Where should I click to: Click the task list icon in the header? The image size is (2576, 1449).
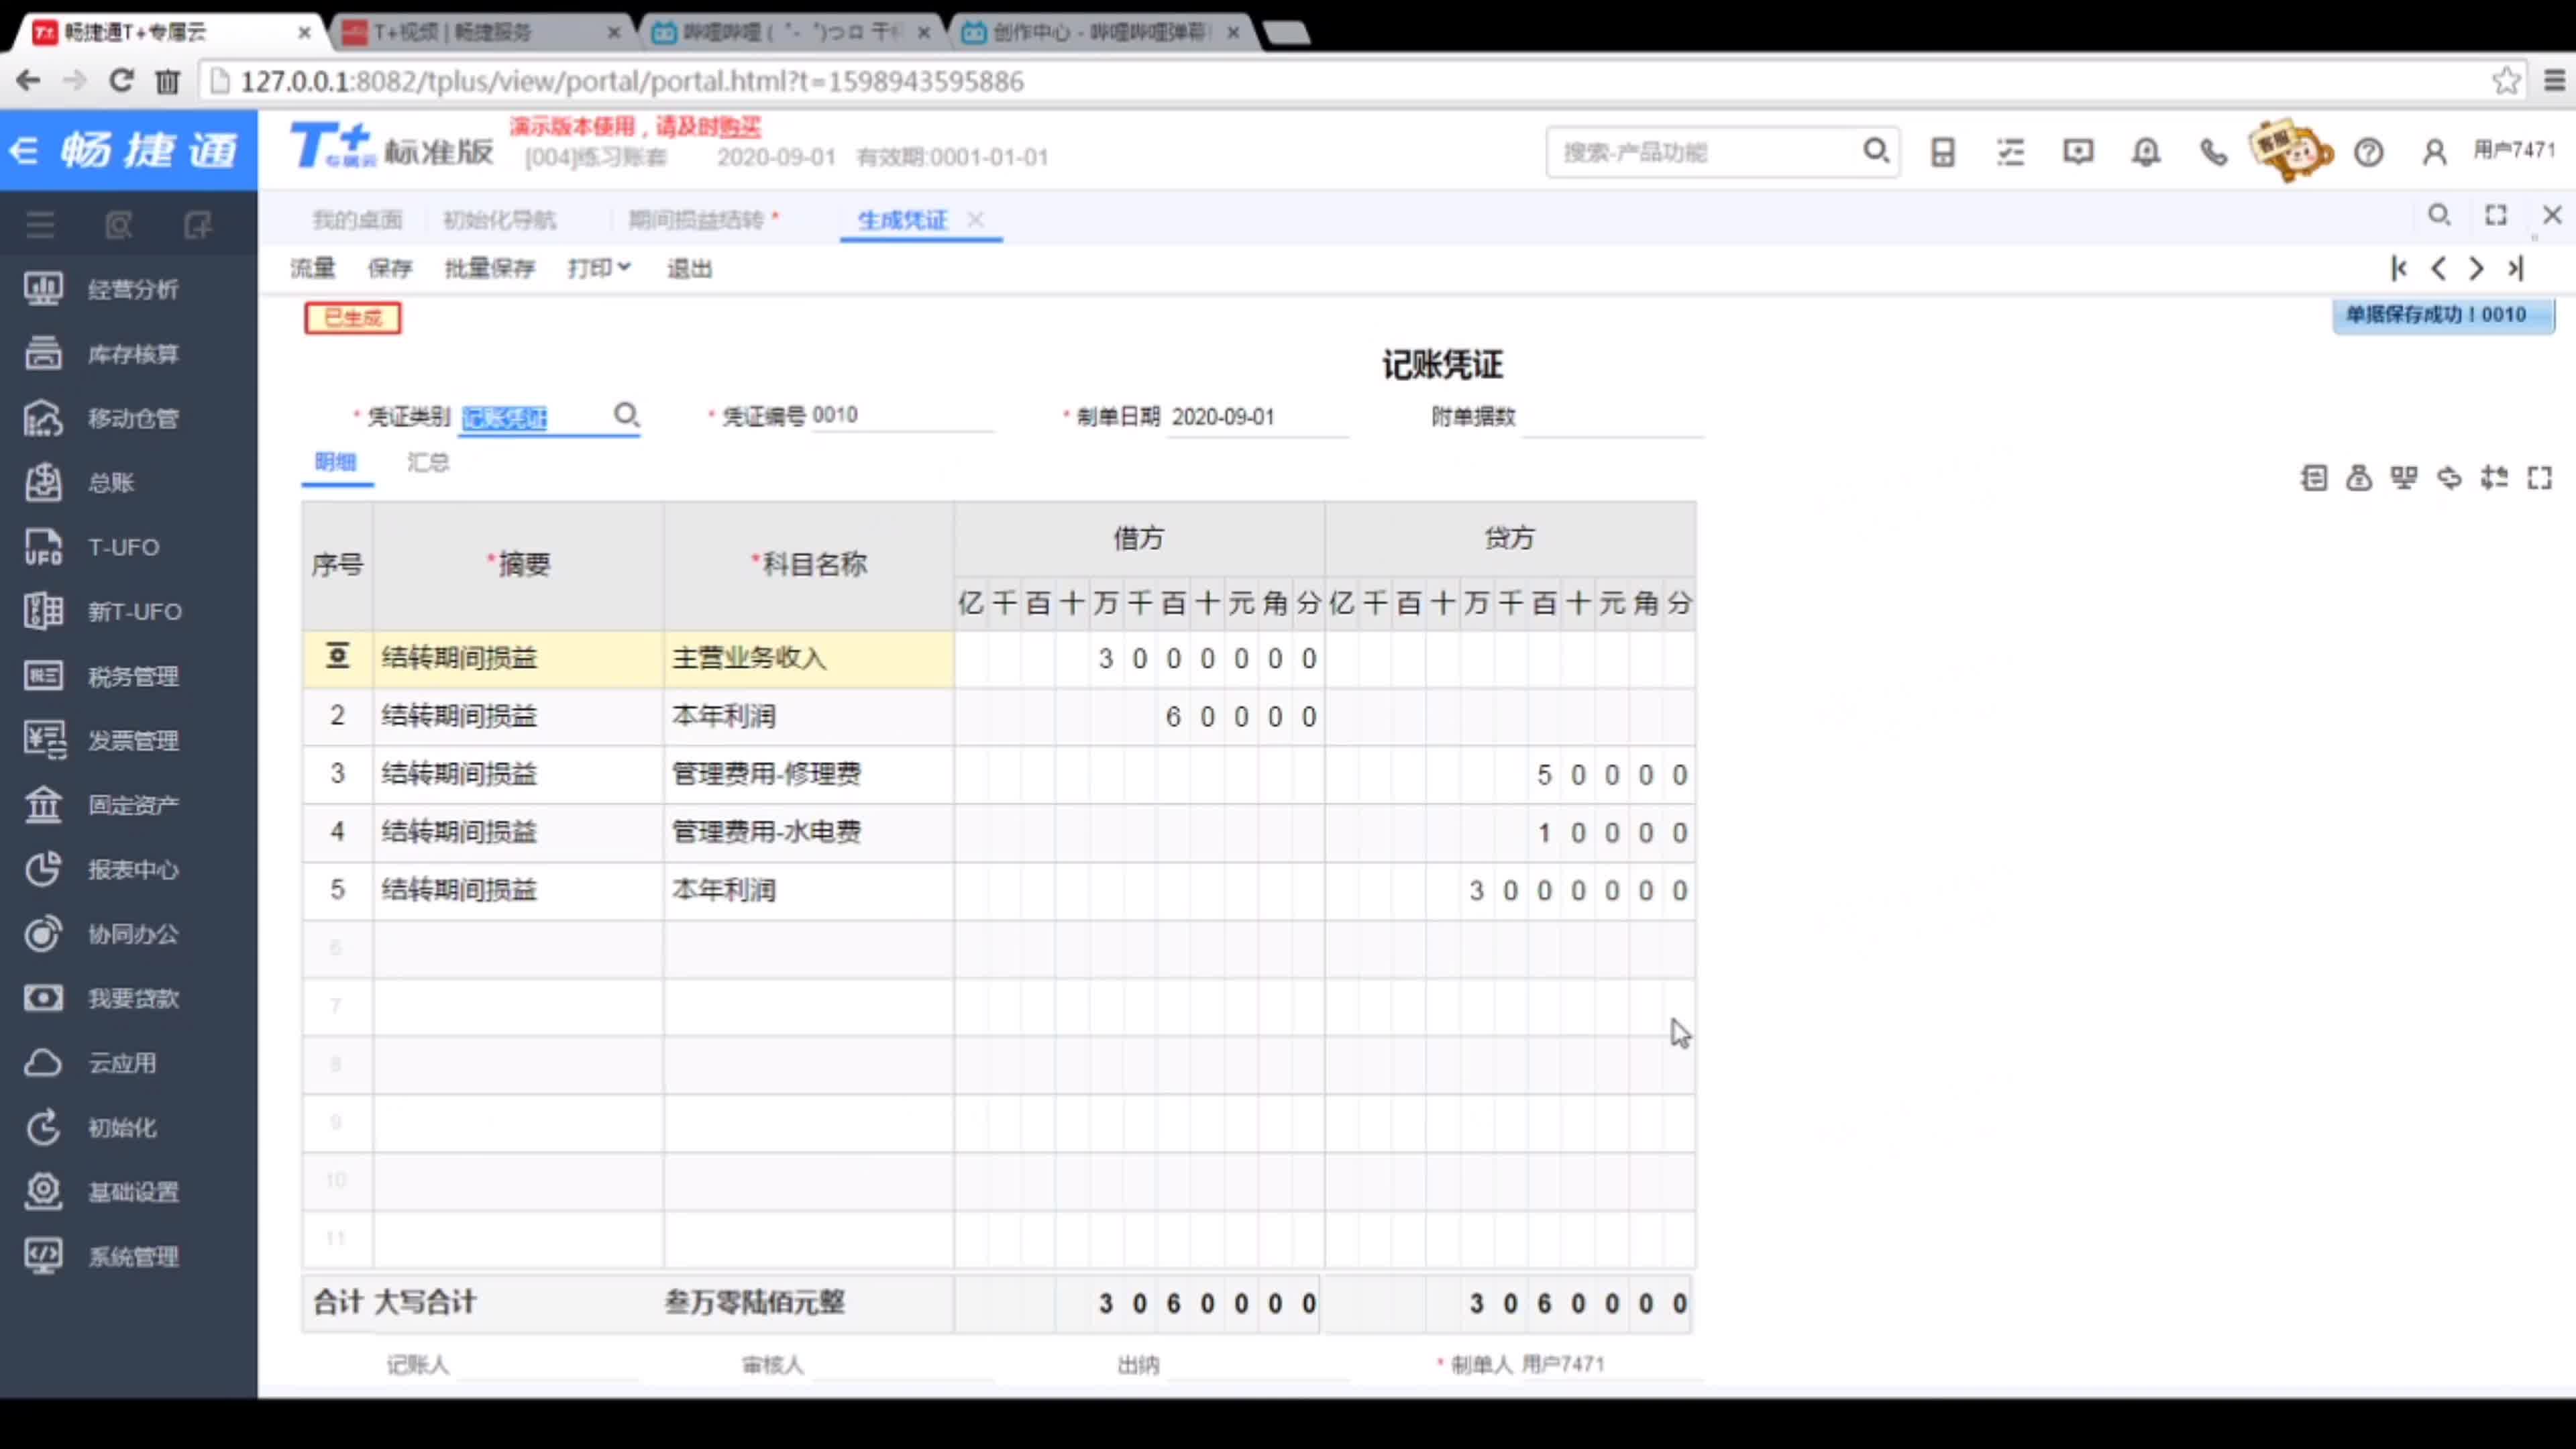[x=2010, y=152]
